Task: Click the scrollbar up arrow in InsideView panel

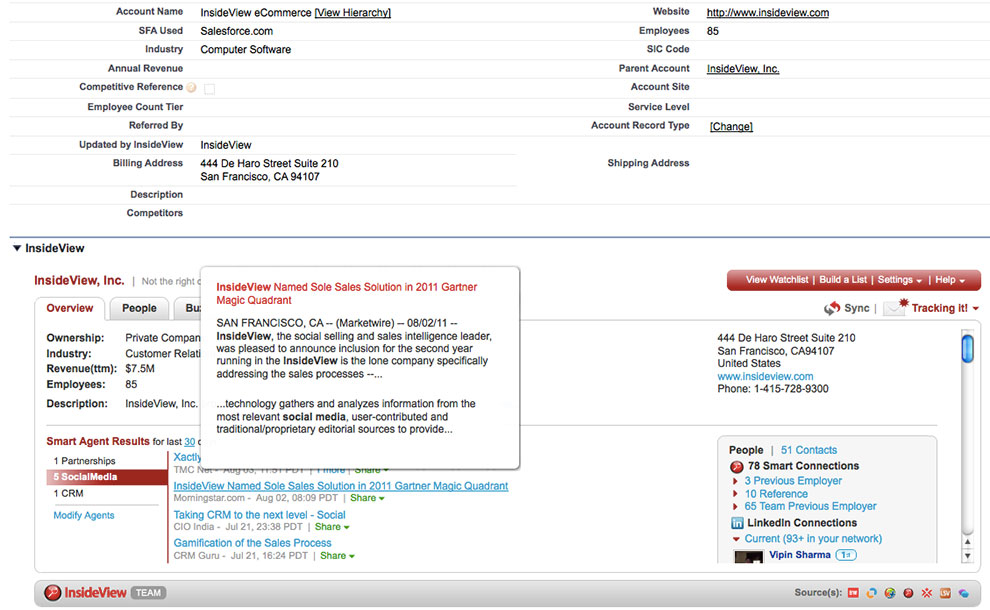Action: [x=967, y=542]
